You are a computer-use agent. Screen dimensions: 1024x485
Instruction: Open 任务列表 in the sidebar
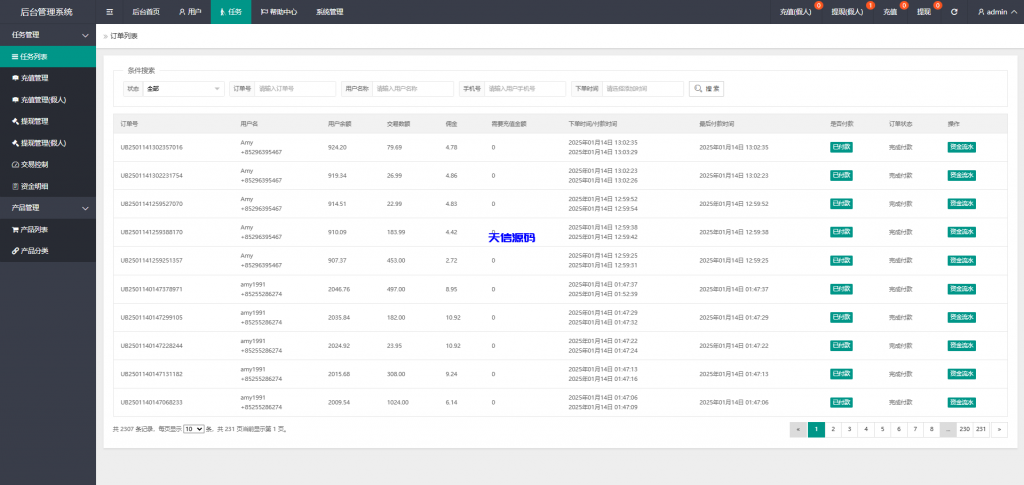pyautogui.click(x=48, y=57)
